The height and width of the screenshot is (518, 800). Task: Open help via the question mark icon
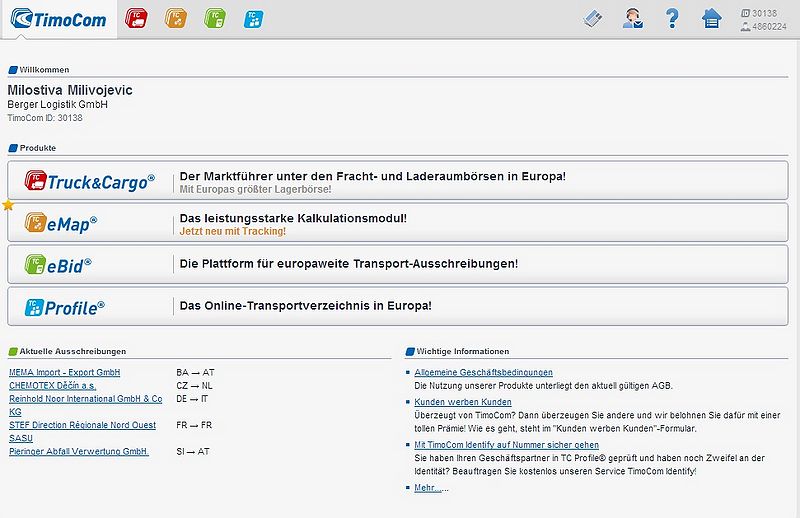point(672,18)
